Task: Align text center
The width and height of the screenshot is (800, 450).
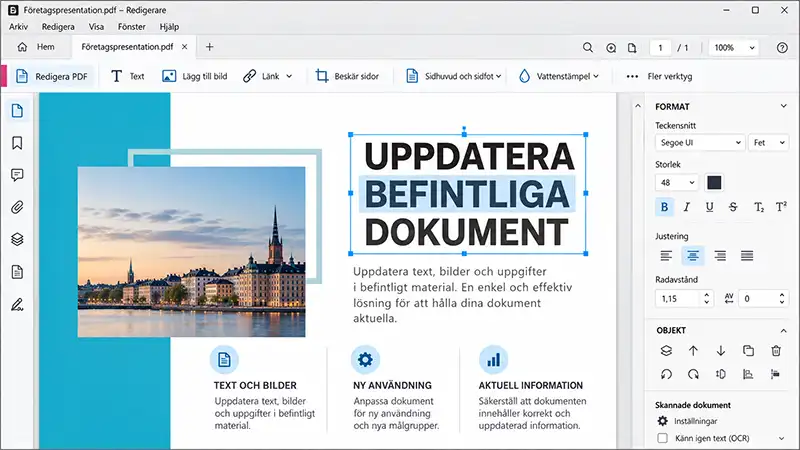Action: 693,256
